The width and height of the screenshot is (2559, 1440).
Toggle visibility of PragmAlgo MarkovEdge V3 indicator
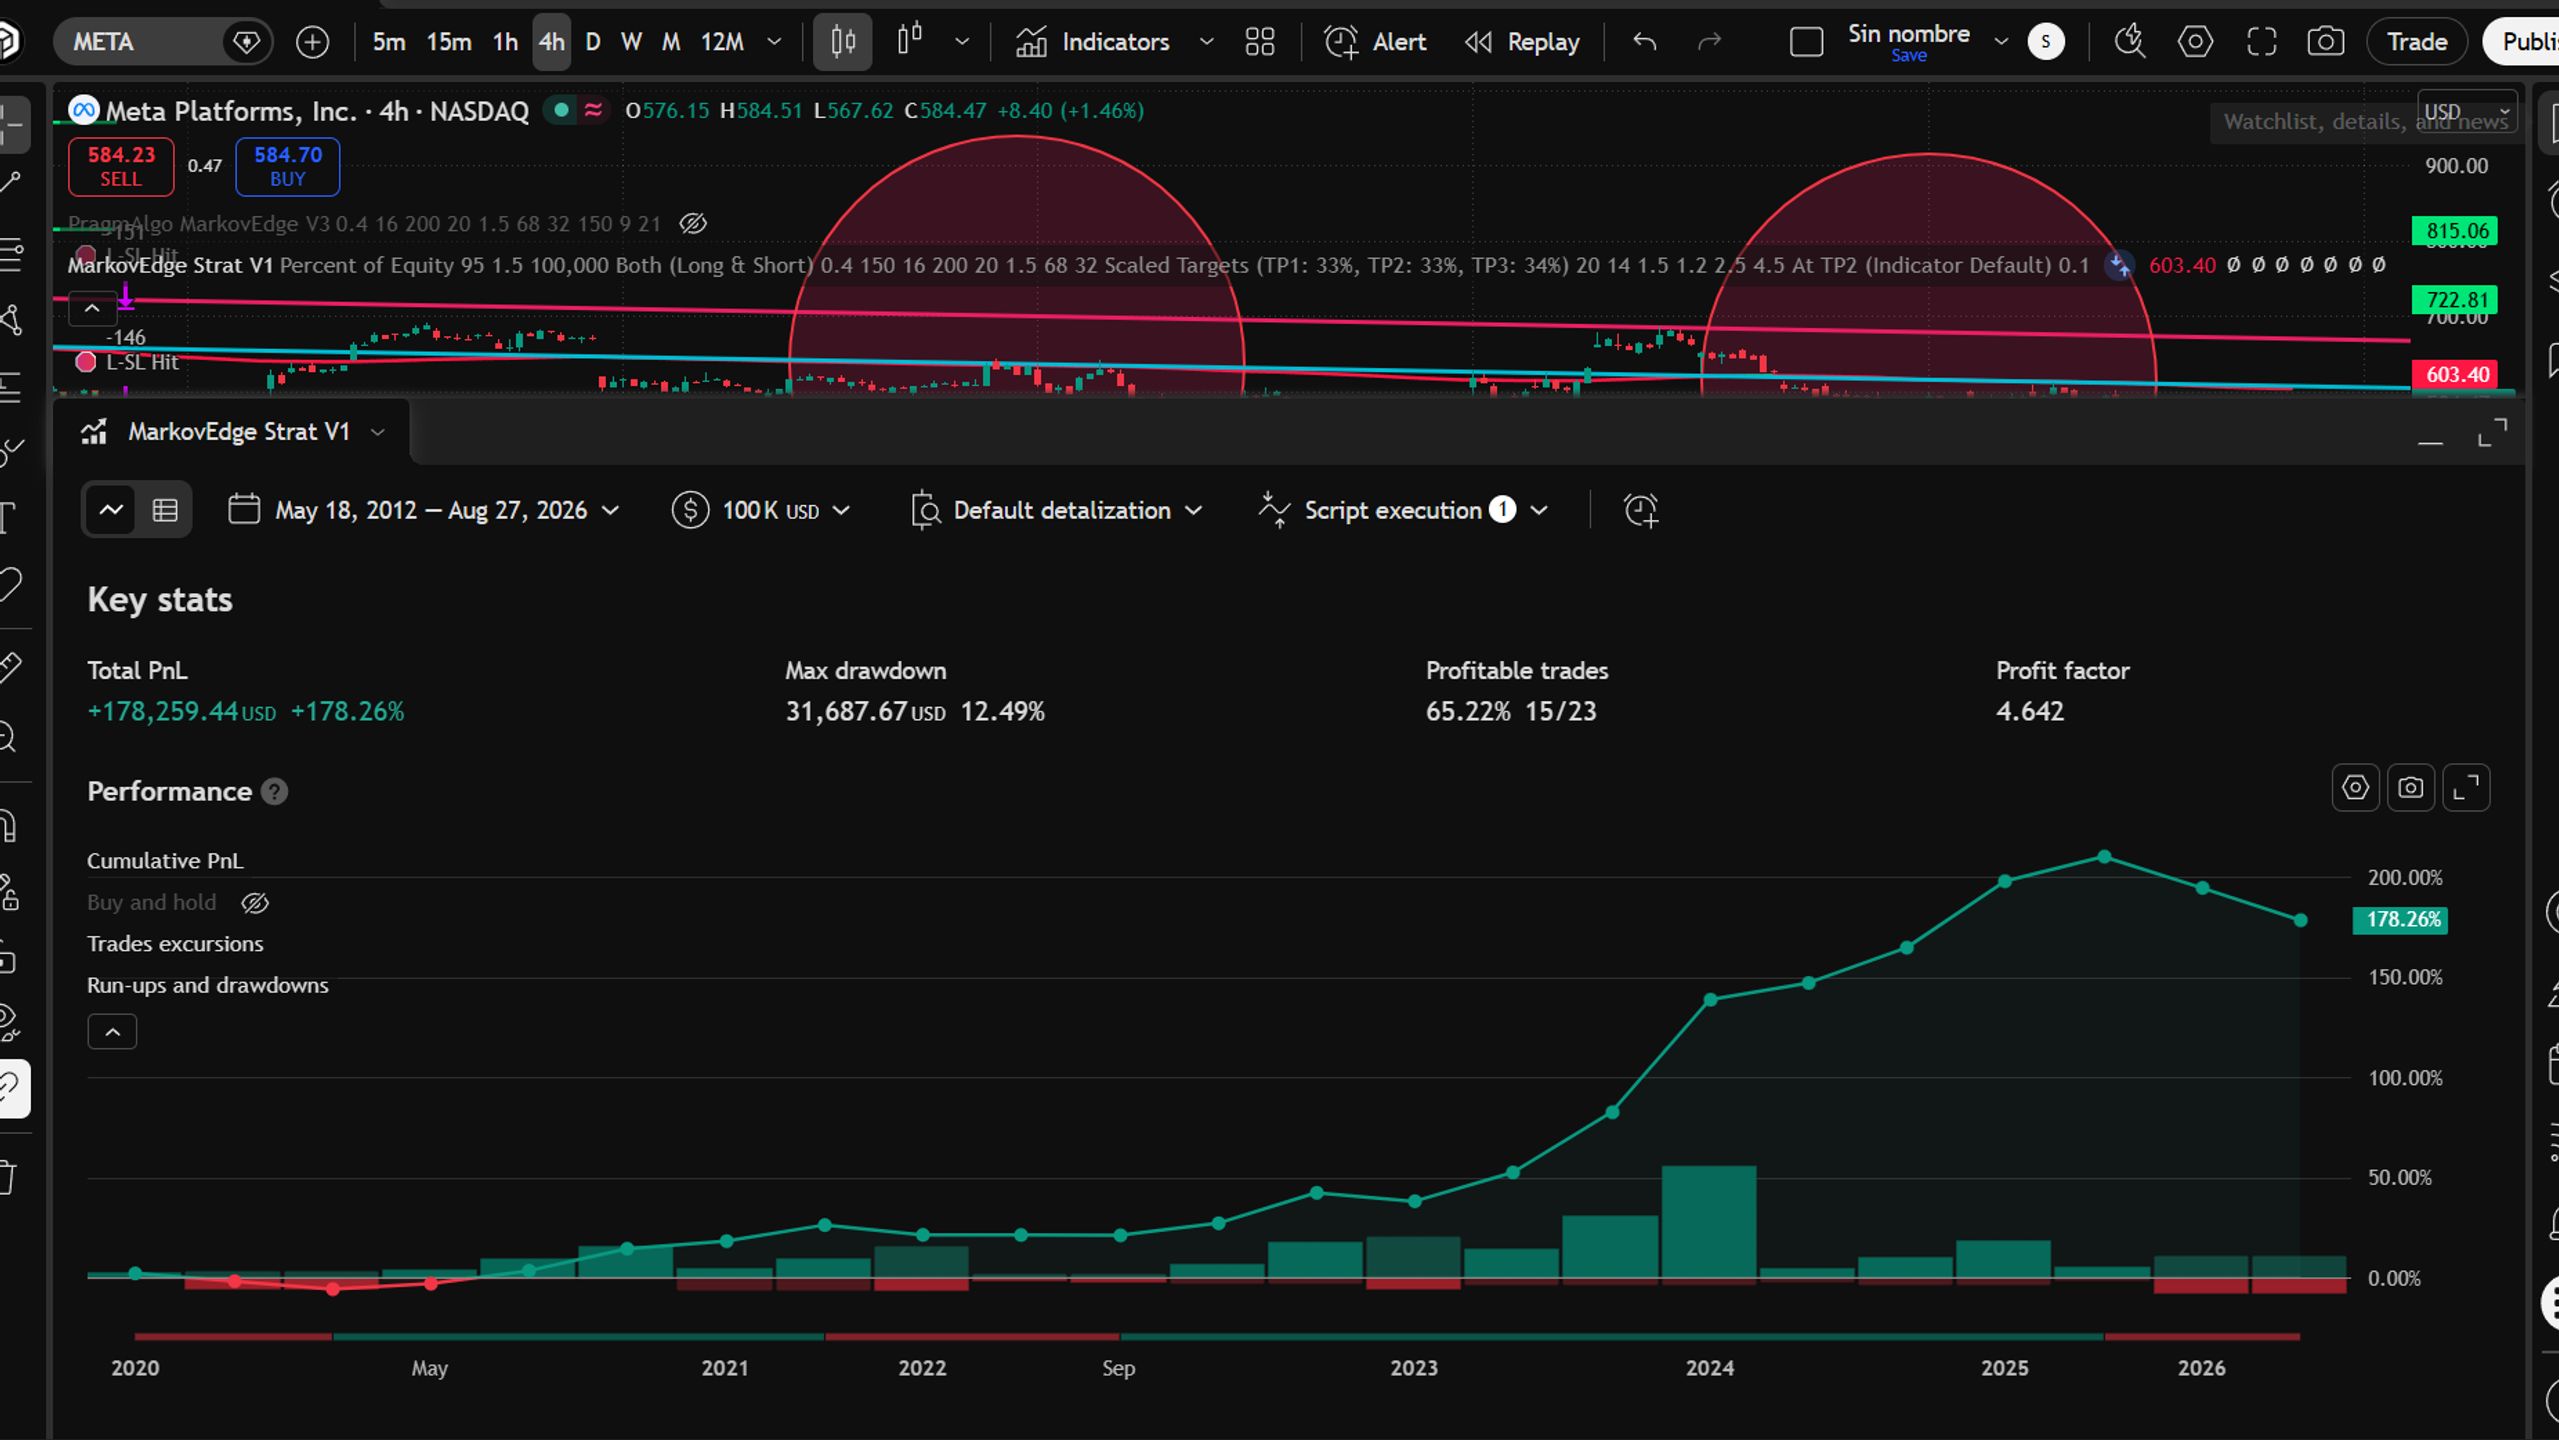click(x=693, y=224)
